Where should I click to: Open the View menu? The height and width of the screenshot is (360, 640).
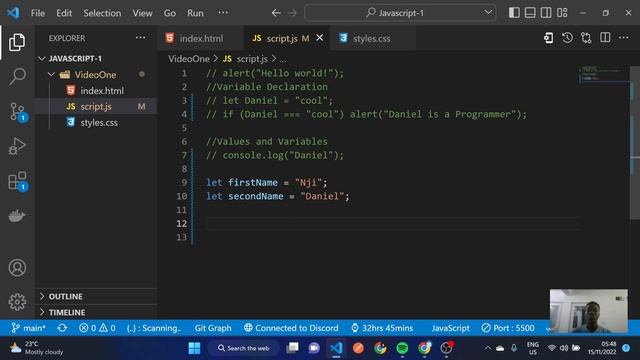[x=142, y=13]
